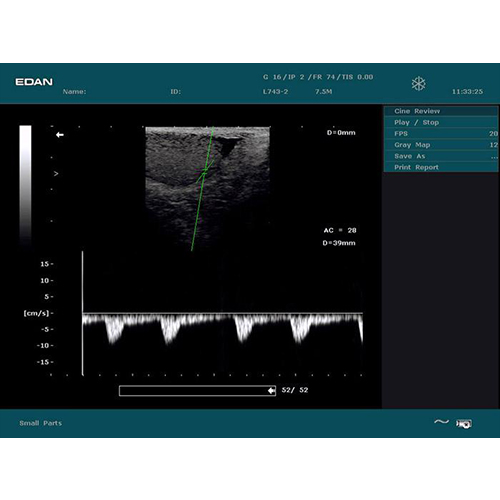The height and width of the screenshot is (500, 500).
Task: Click the Name: field label
Action: pos(74,92)
